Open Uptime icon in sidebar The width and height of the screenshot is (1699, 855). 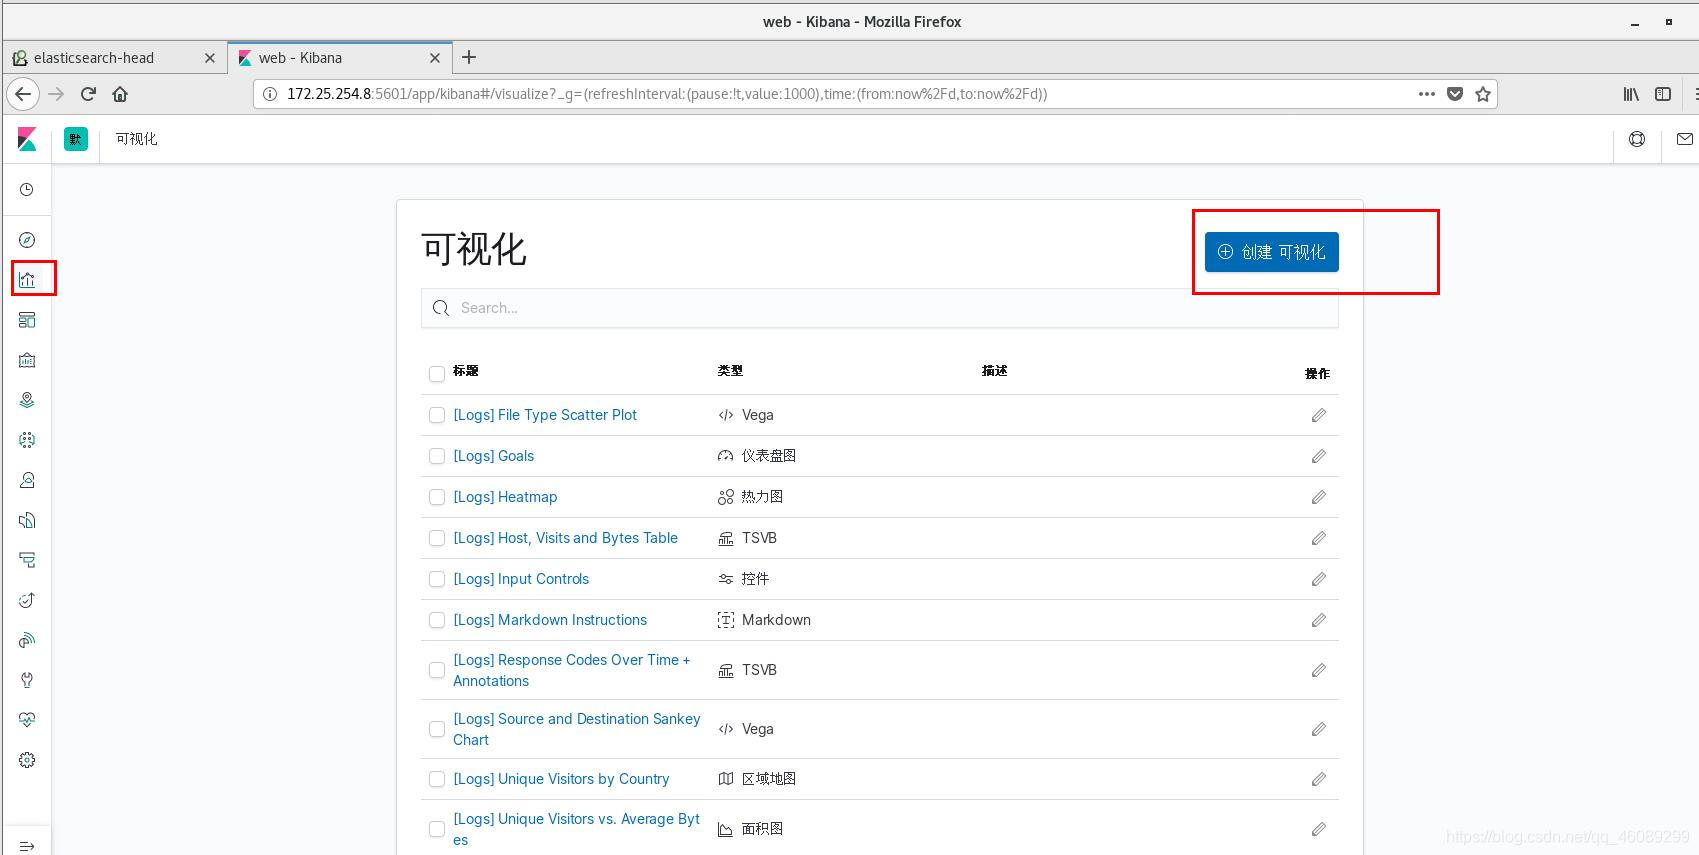click(27, 600)
